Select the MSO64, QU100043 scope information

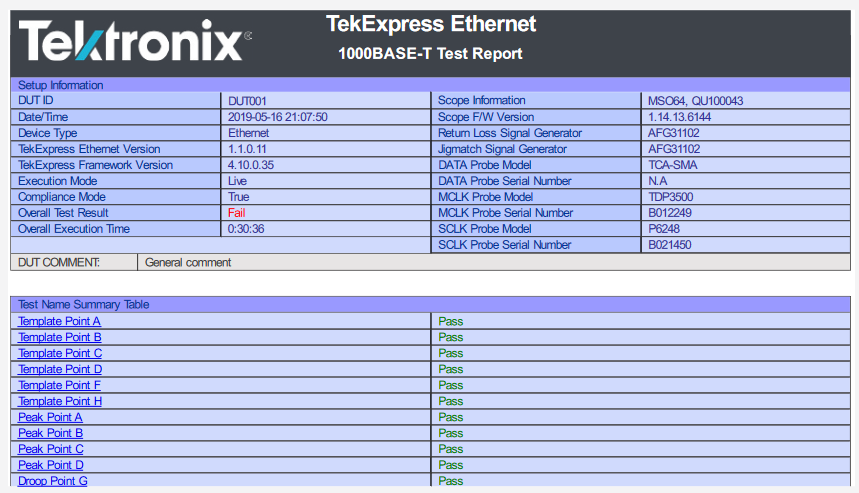coord(695,101)
